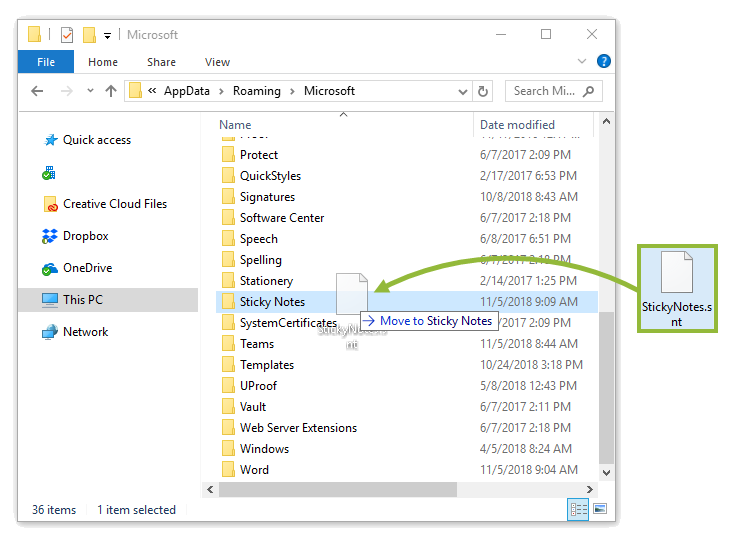Go back using the Back arrow
The image size is (734, 545).
tap(37, 91)
